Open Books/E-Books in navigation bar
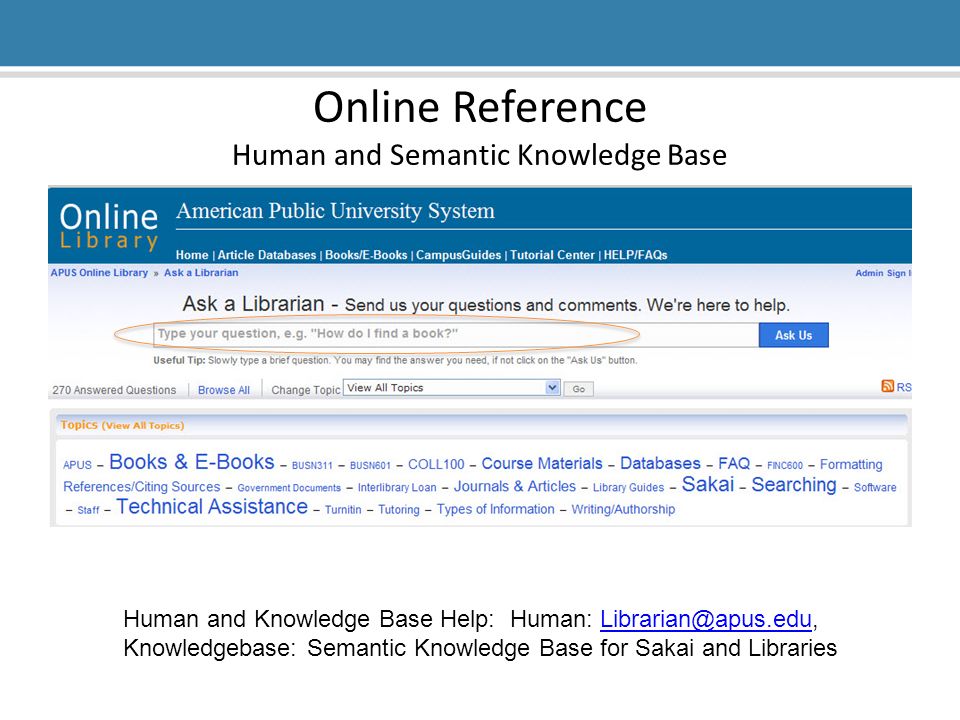 pos(366,255)
